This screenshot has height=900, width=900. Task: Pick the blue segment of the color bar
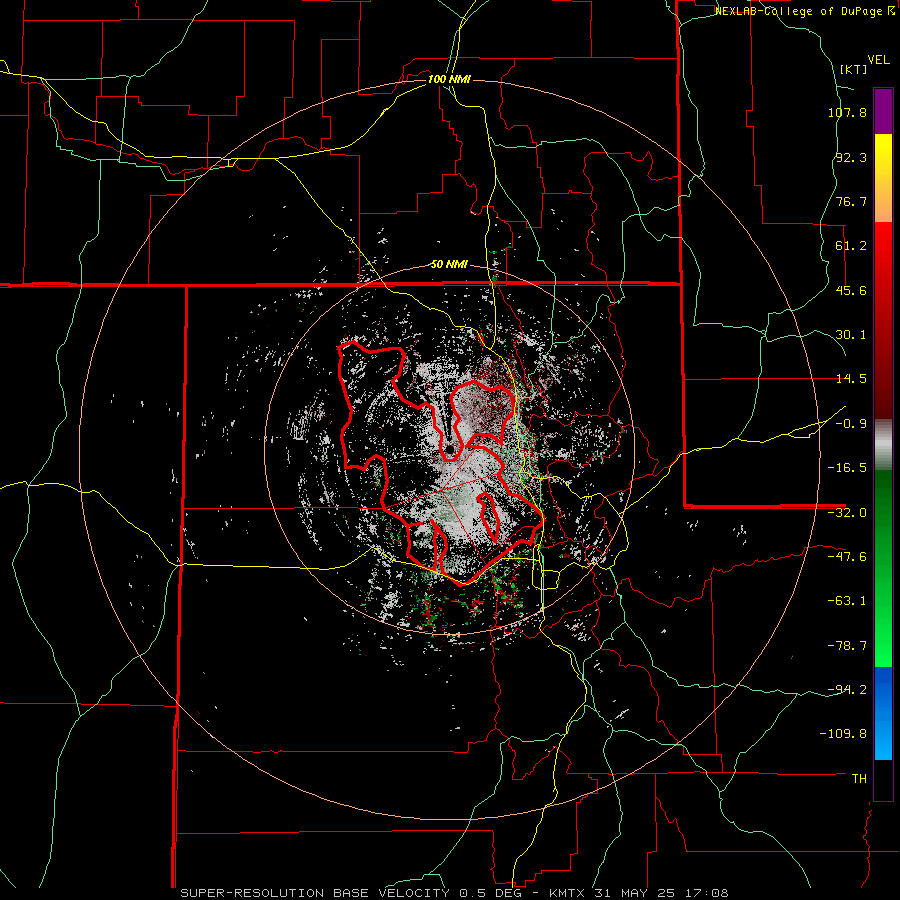[883, 713]
